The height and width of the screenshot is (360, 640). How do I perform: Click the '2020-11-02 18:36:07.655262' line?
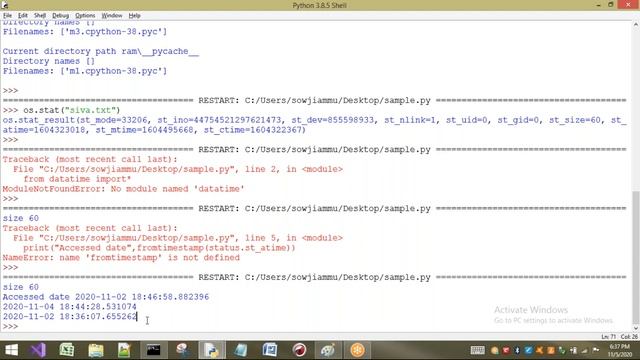click(x=69, y=316)
